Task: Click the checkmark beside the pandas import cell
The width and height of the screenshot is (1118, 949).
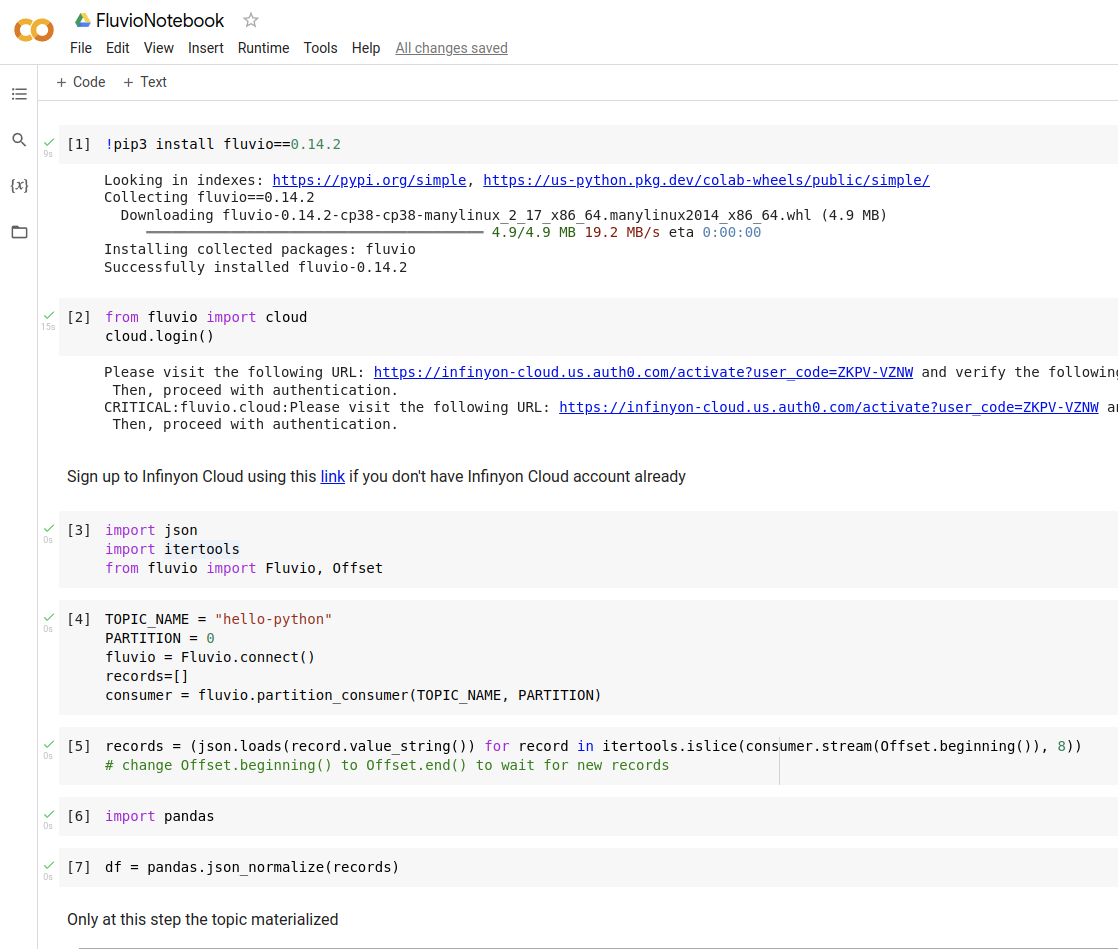Action: click(x=48, y=814)
